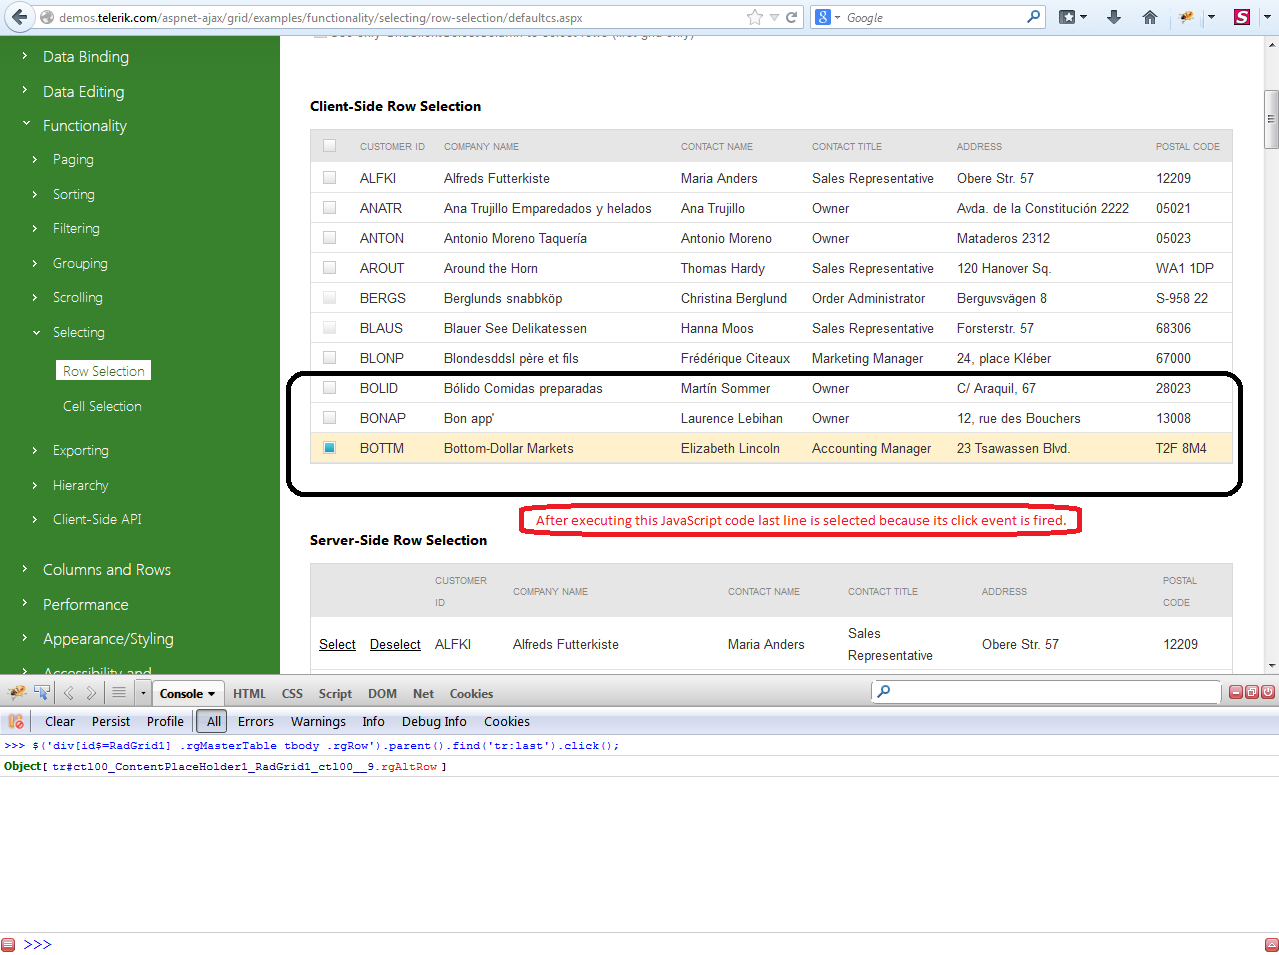Toggle the Persist console button

click(111, 721)
